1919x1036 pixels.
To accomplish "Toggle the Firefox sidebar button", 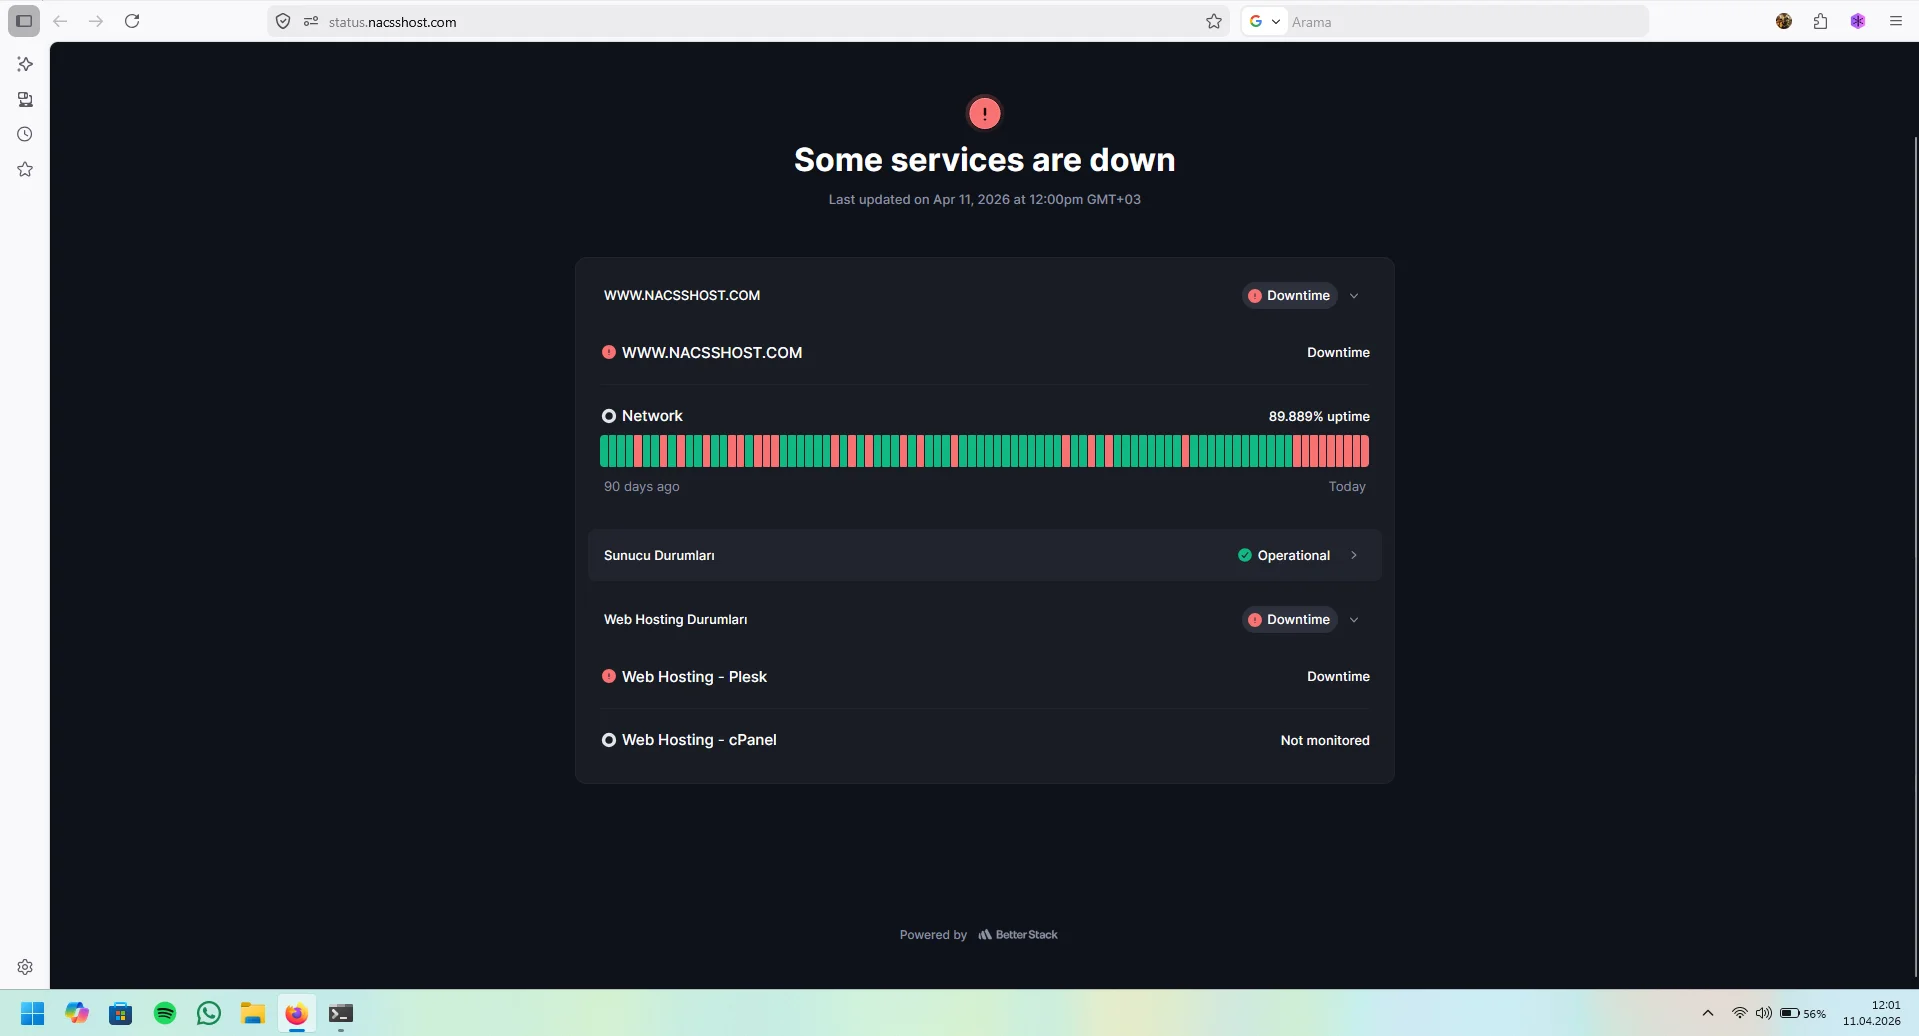I will click(24, 21).
